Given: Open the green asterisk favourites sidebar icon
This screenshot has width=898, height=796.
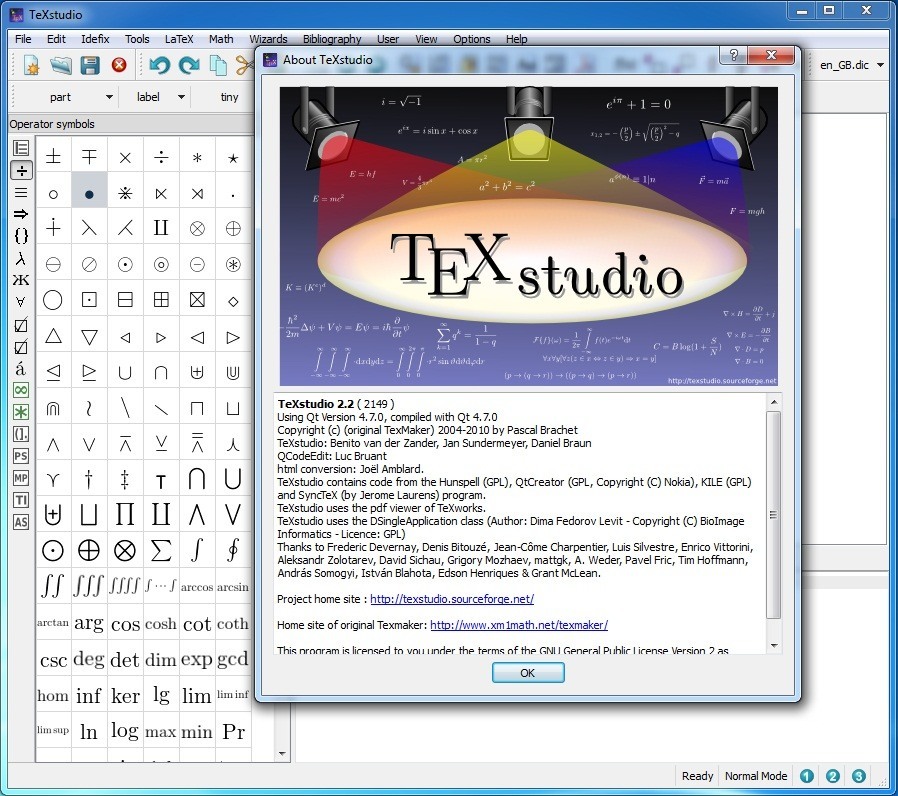Looking at the screenshot, I should click(21, 412).
